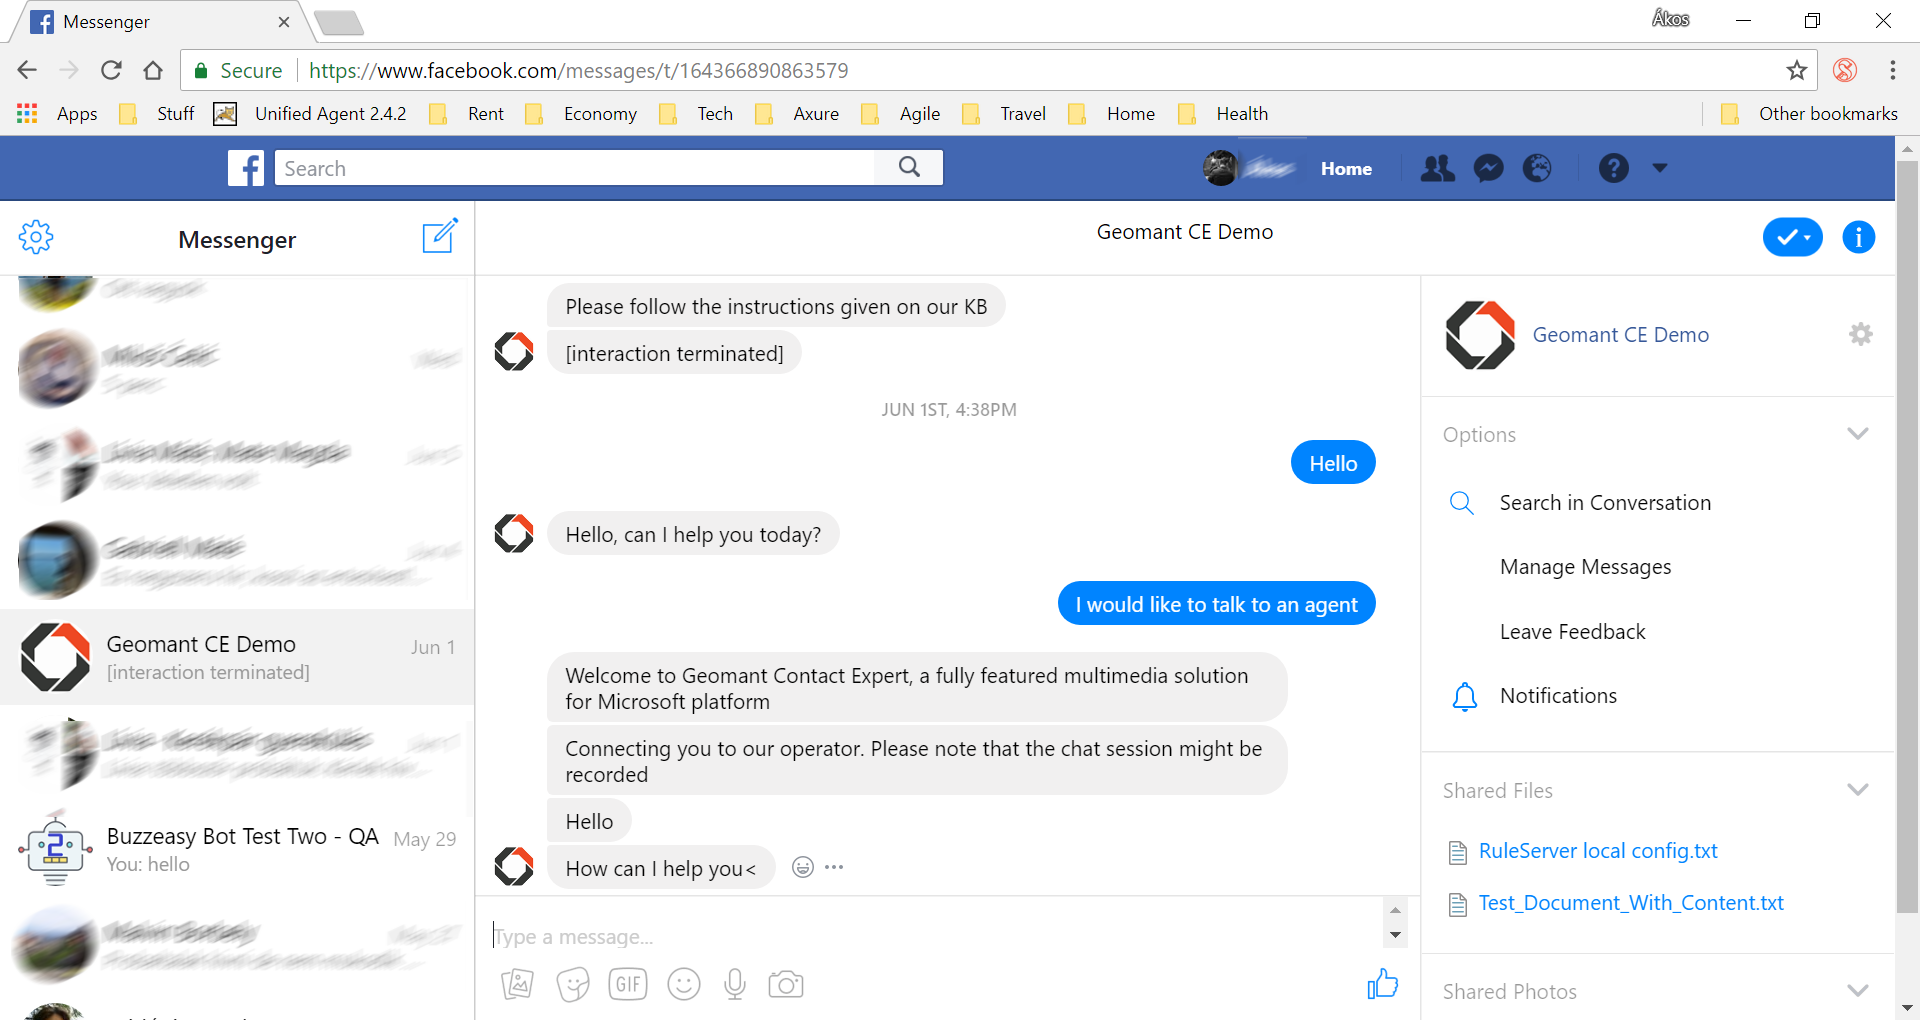Open Chrome menu three dots
1920x1020 pixels.
(1892, 70)
